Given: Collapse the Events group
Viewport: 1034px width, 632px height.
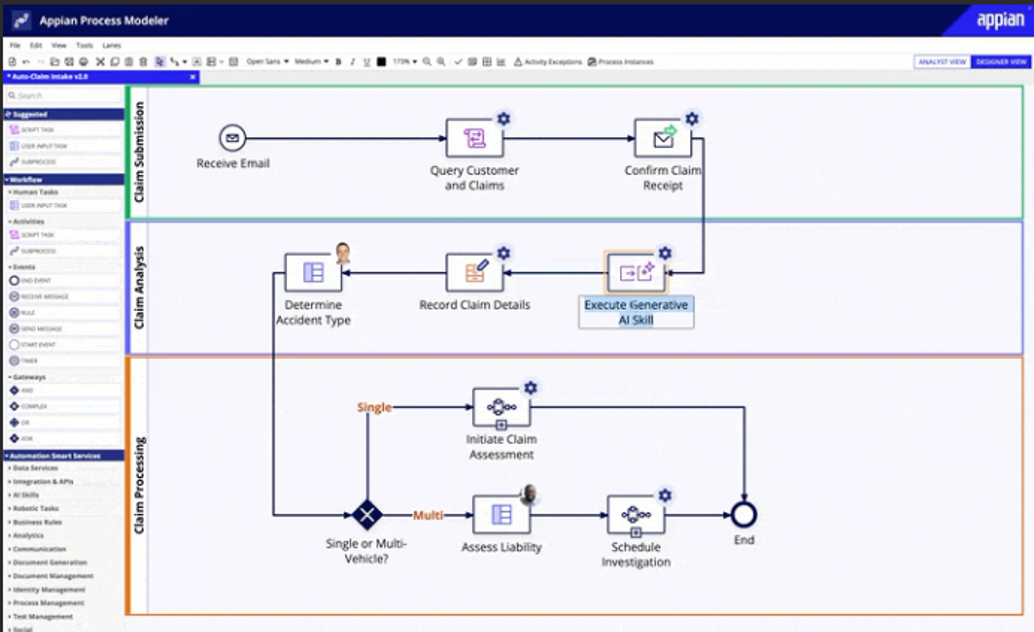Looking at the screenshot, I should (22, 267).
